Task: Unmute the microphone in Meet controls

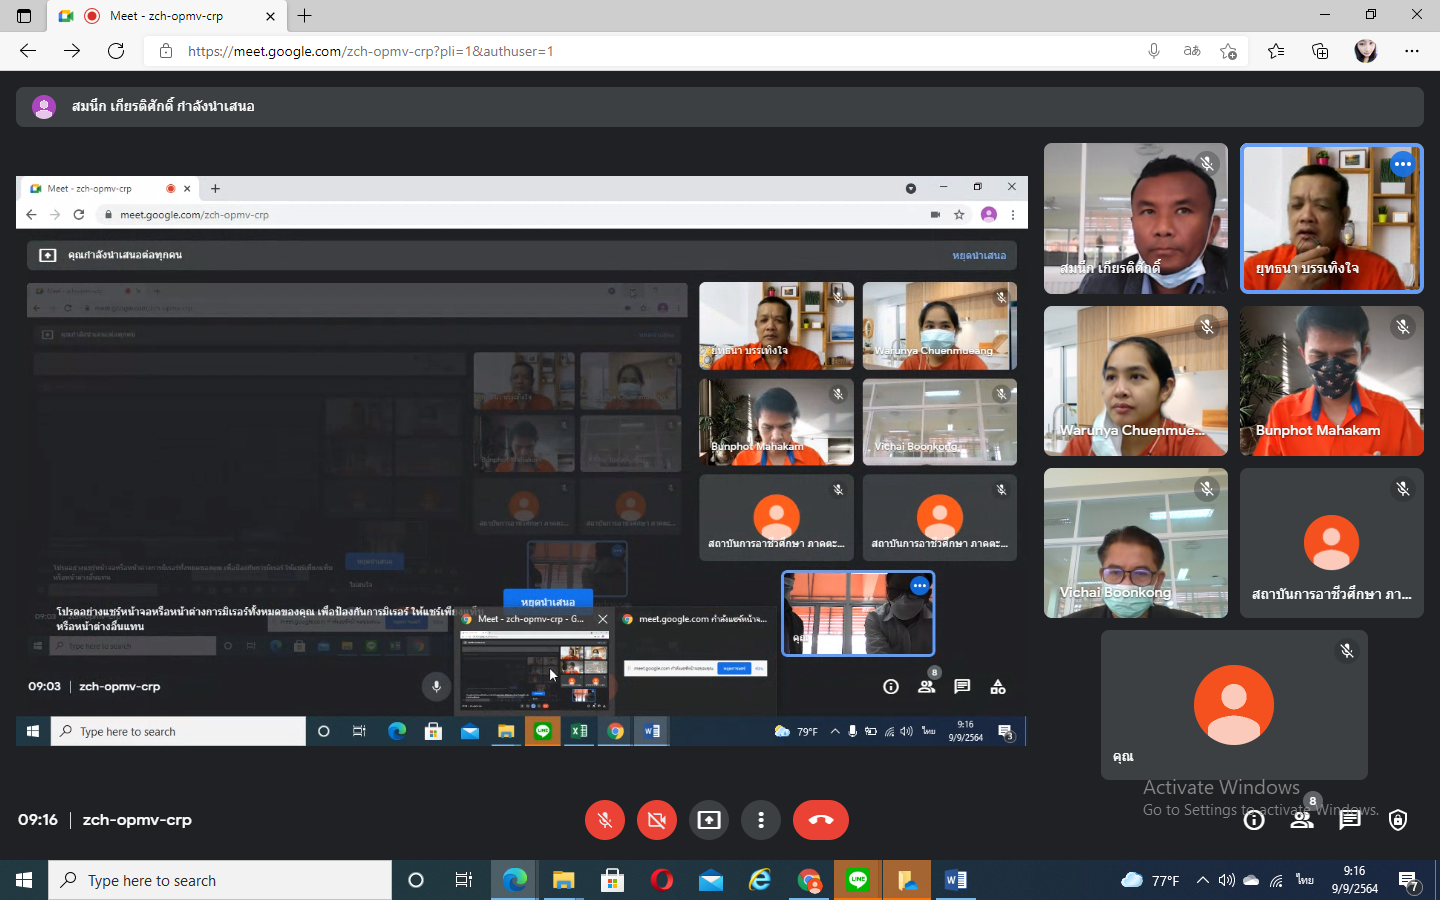Action: pos(605,820)
